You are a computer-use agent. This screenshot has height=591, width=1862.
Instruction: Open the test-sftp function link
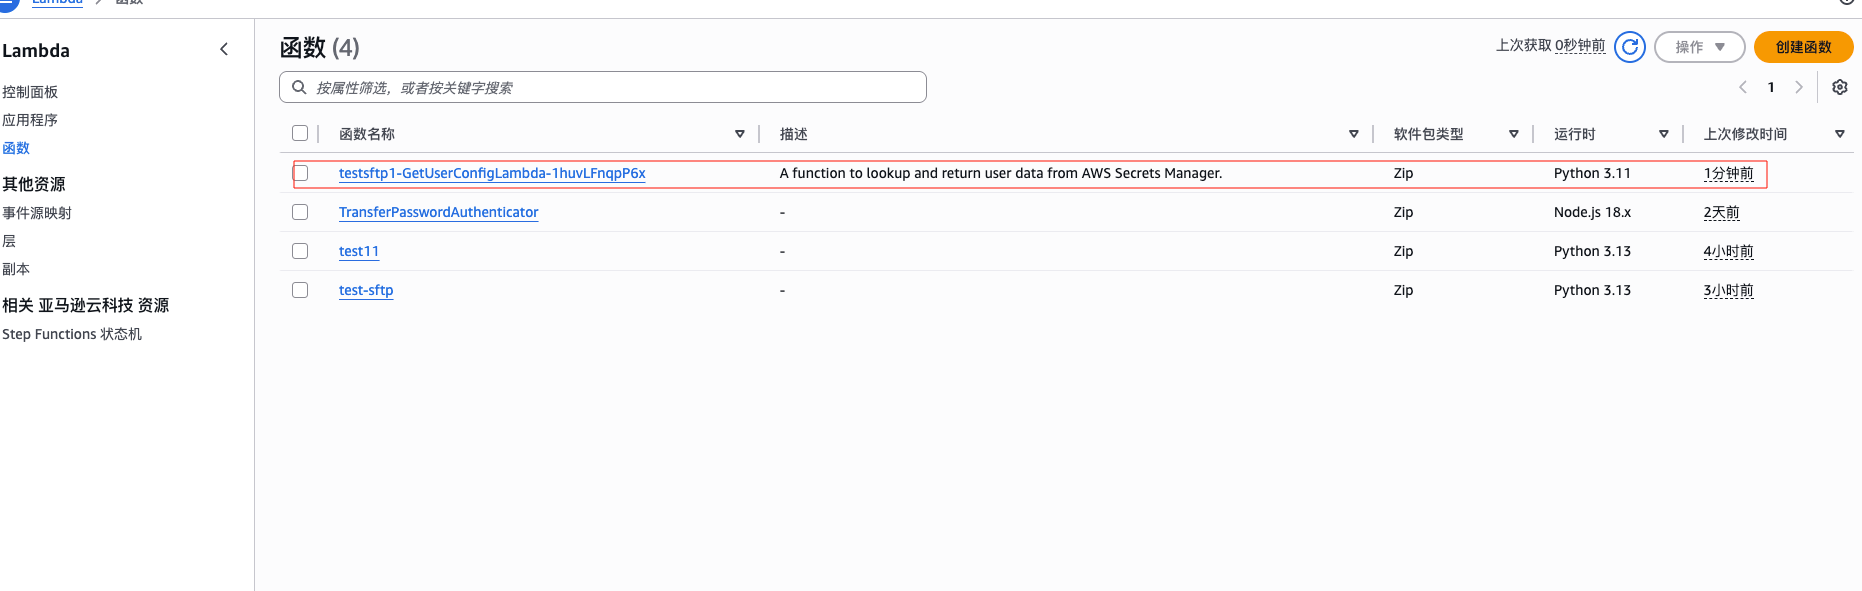tap(366, 290)
